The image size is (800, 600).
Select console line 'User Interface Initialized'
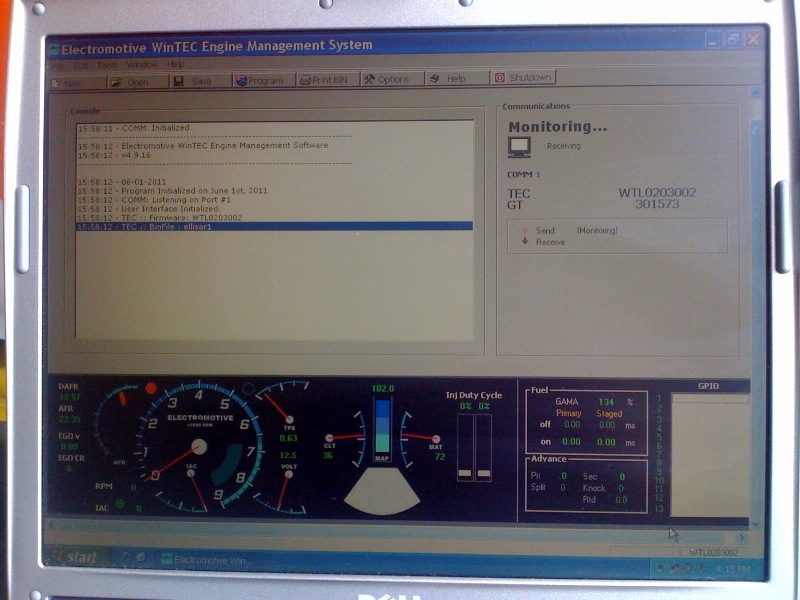[274, 209]
